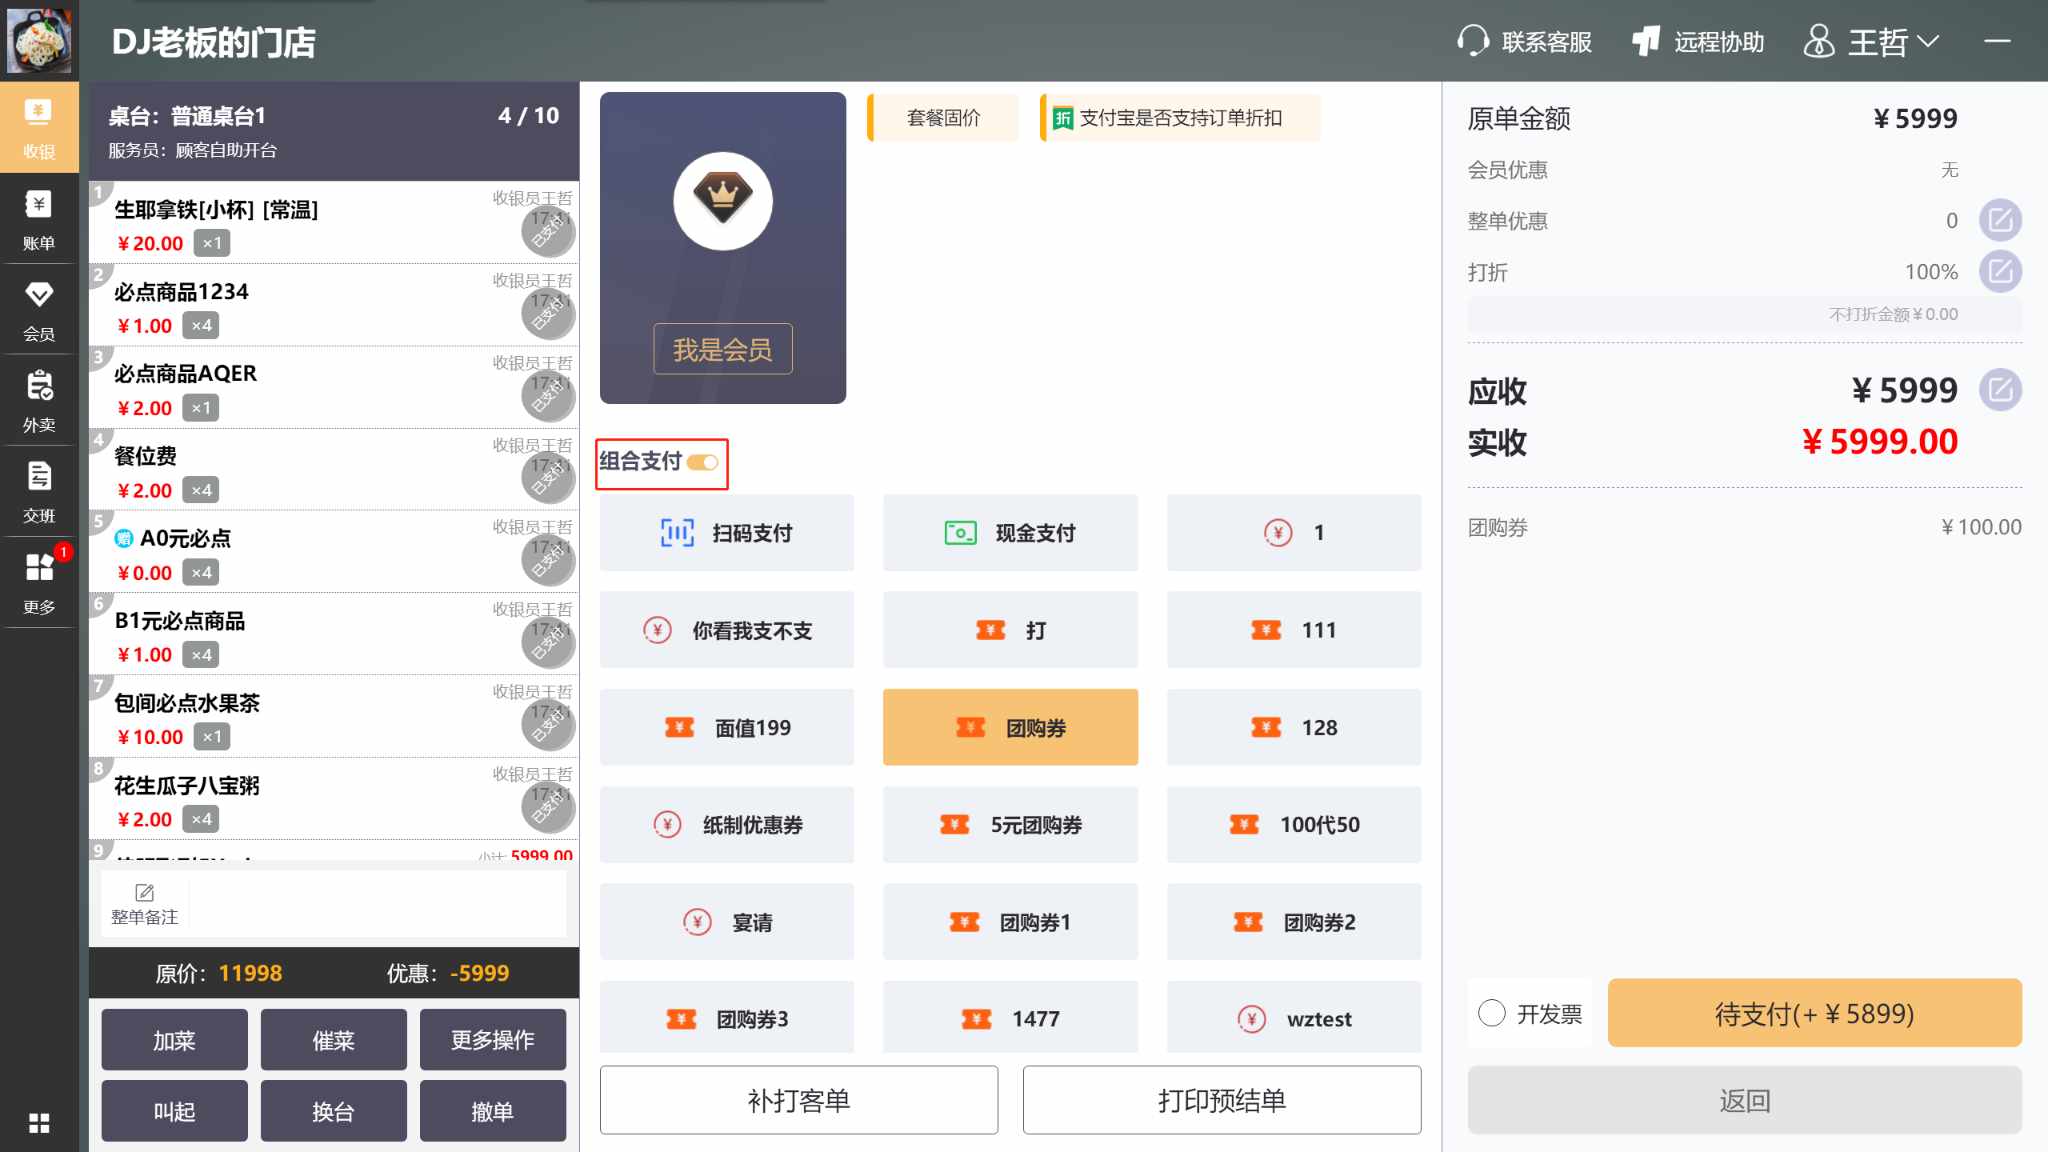
Task: Select the highlighted 团购券 payment
Action: (1010, 727)
